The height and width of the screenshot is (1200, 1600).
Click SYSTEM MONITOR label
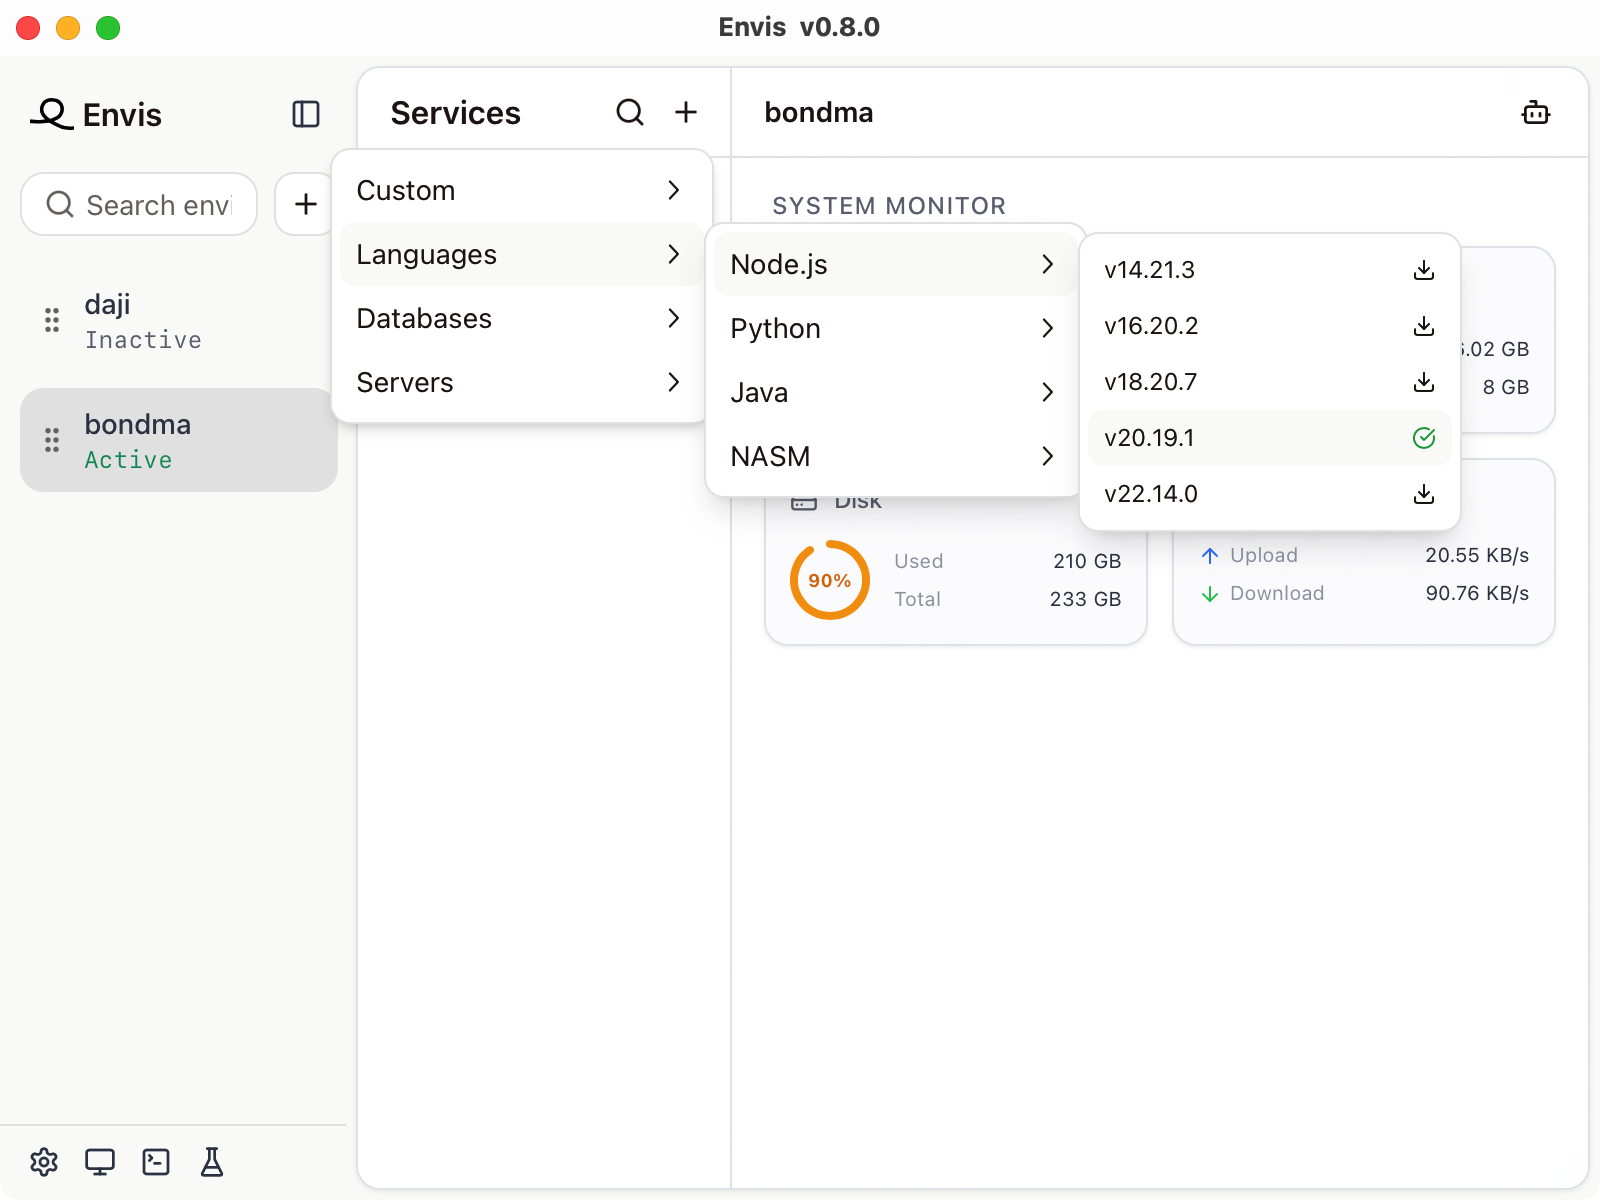pos(889,206)
